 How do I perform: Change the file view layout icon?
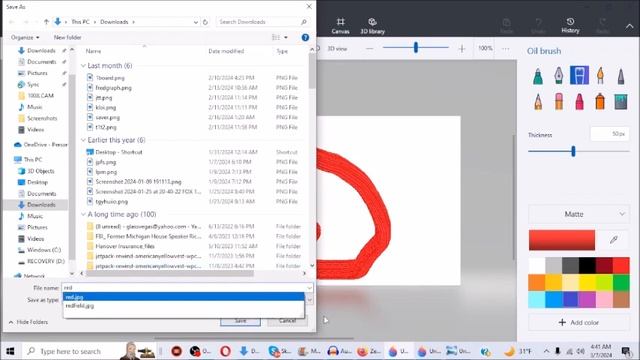coord(276,37)
